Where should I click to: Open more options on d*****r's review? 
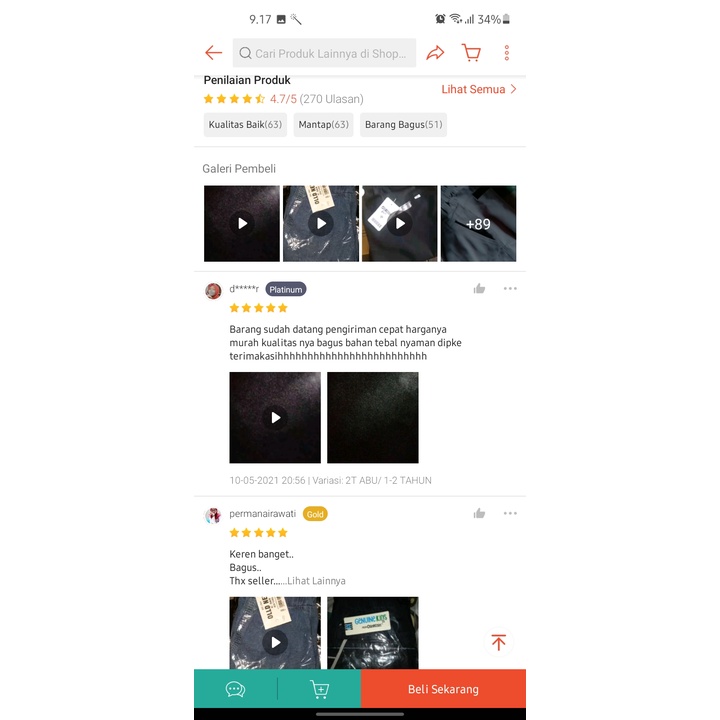coord(510,288)
